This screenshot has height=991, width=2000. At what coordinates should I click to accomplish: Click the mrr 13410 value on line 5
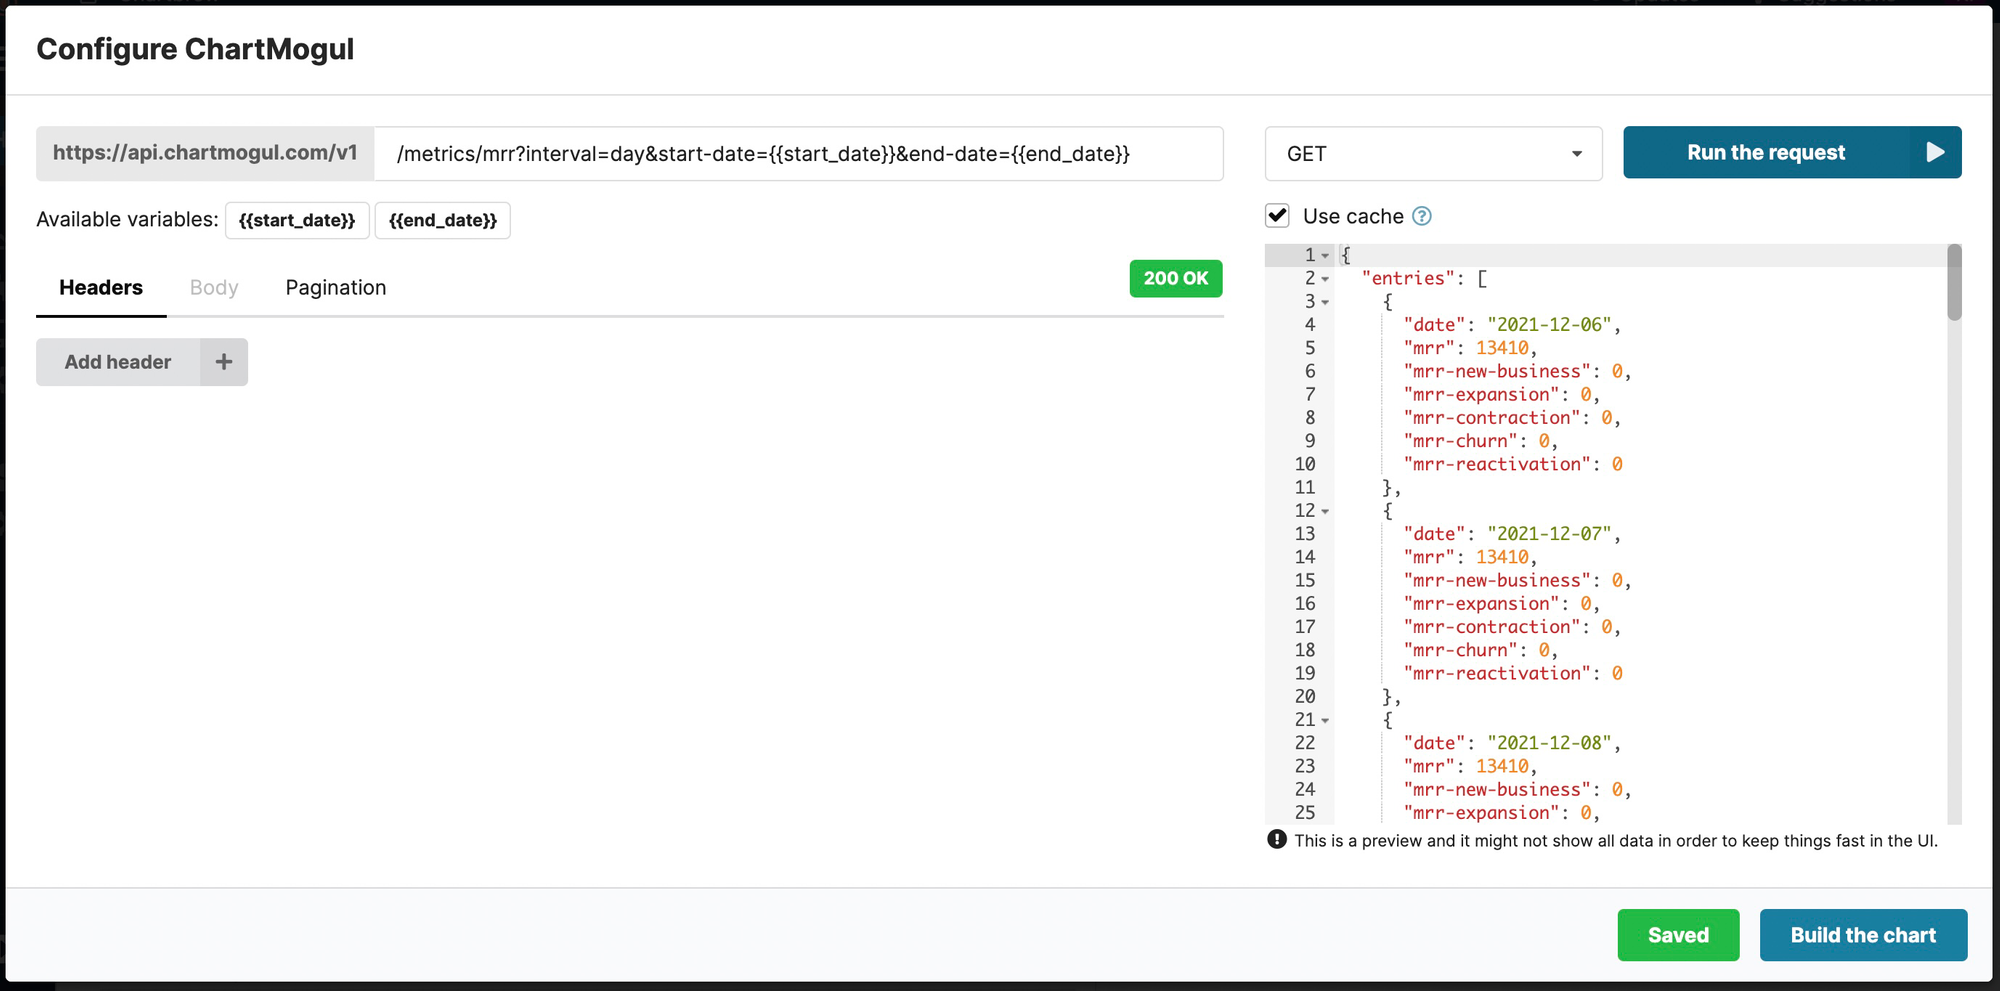[1502, 348]
